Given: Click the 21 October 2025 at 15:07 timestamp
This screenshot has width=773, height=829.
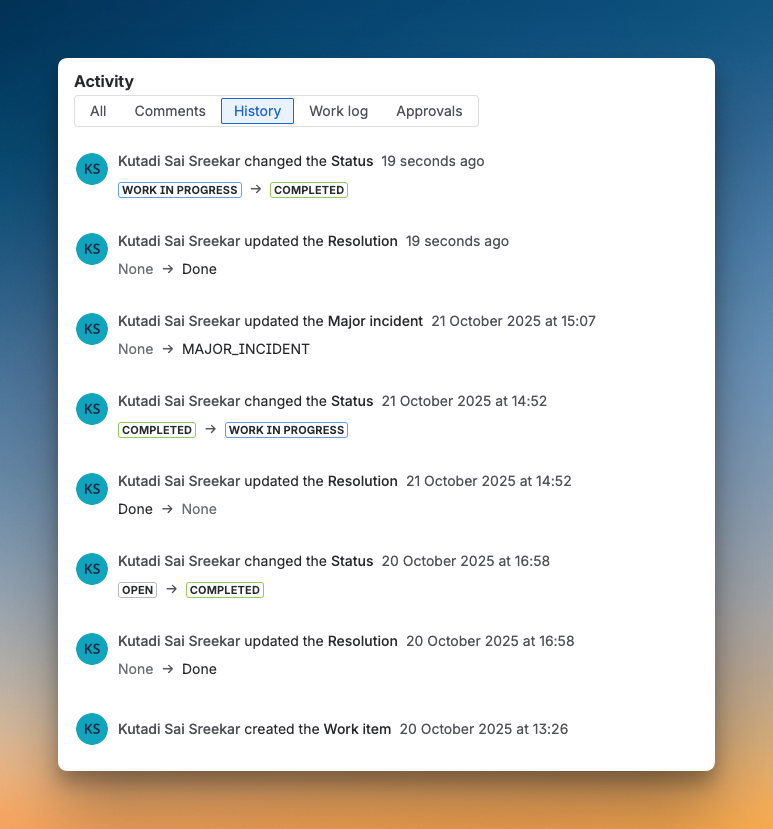Looking at the screenshot, I should 513,321.
